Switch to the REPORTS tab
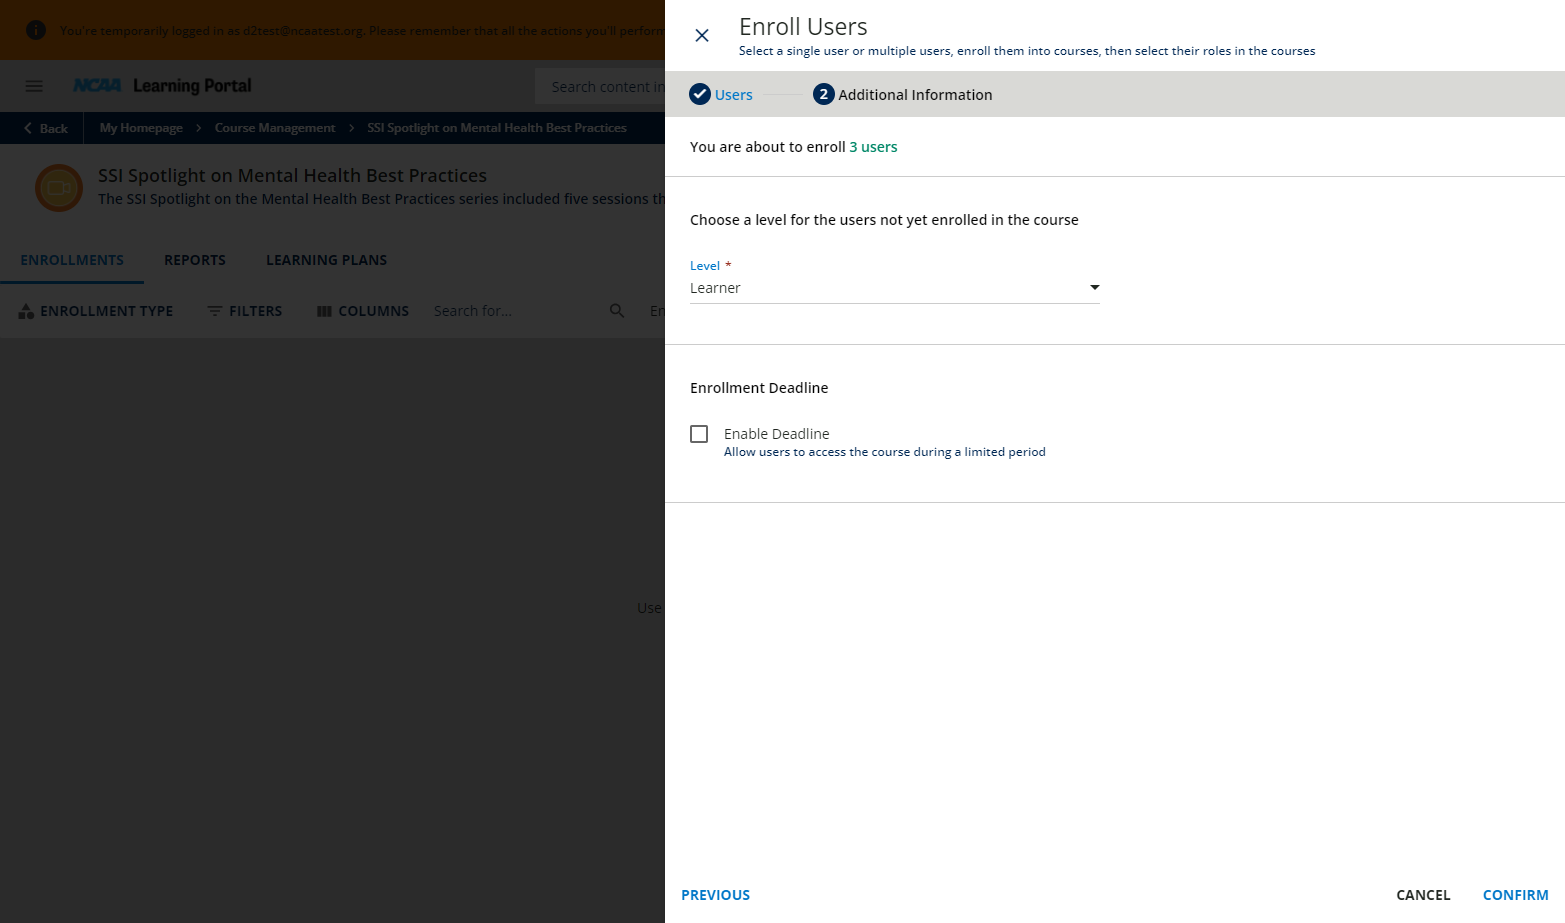Image resolution: width=1565 pixels, height=923 pixels. 195,260
